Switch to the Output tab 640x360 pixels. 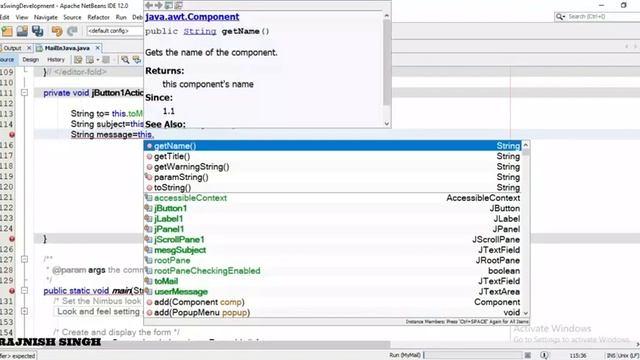[x=12, y=48]
